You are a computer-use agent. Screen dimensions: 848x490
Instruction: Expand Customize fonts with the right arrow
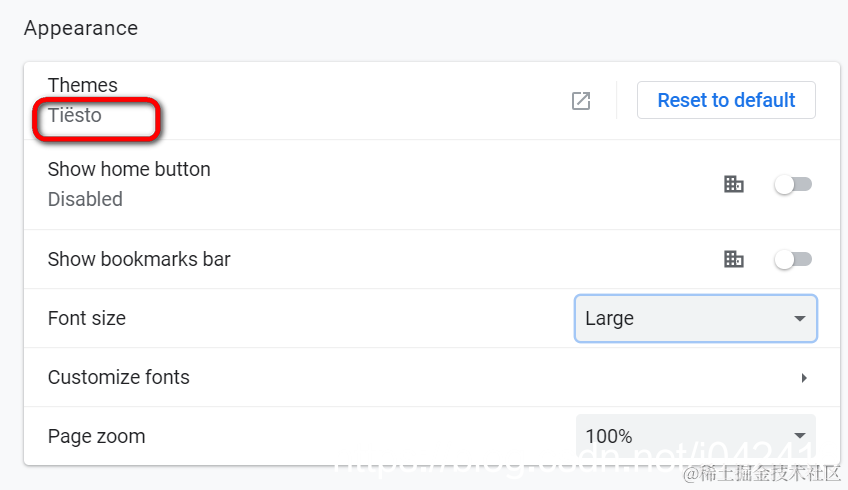coord(805,378)
